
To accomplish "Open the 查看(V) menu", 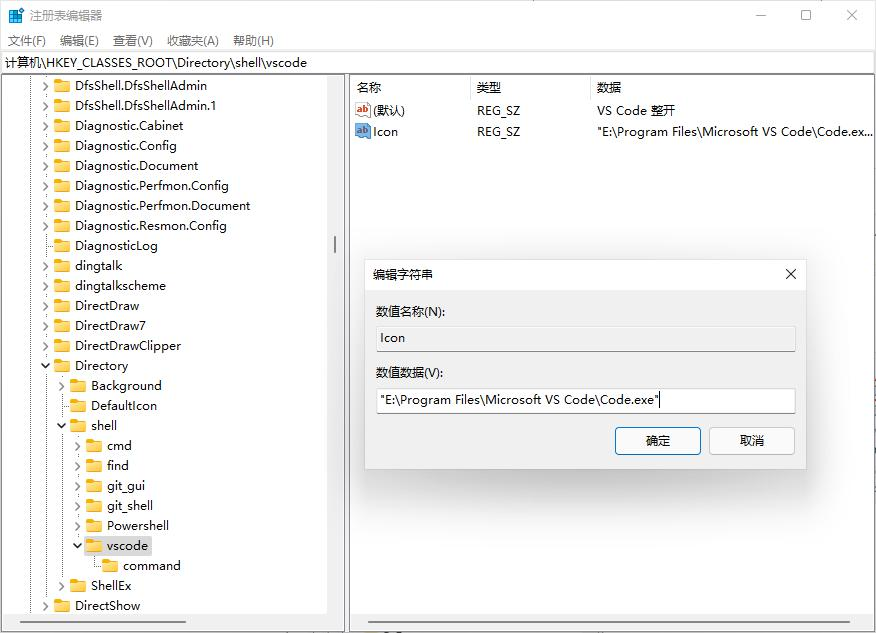I will click(x=132, y=41).
